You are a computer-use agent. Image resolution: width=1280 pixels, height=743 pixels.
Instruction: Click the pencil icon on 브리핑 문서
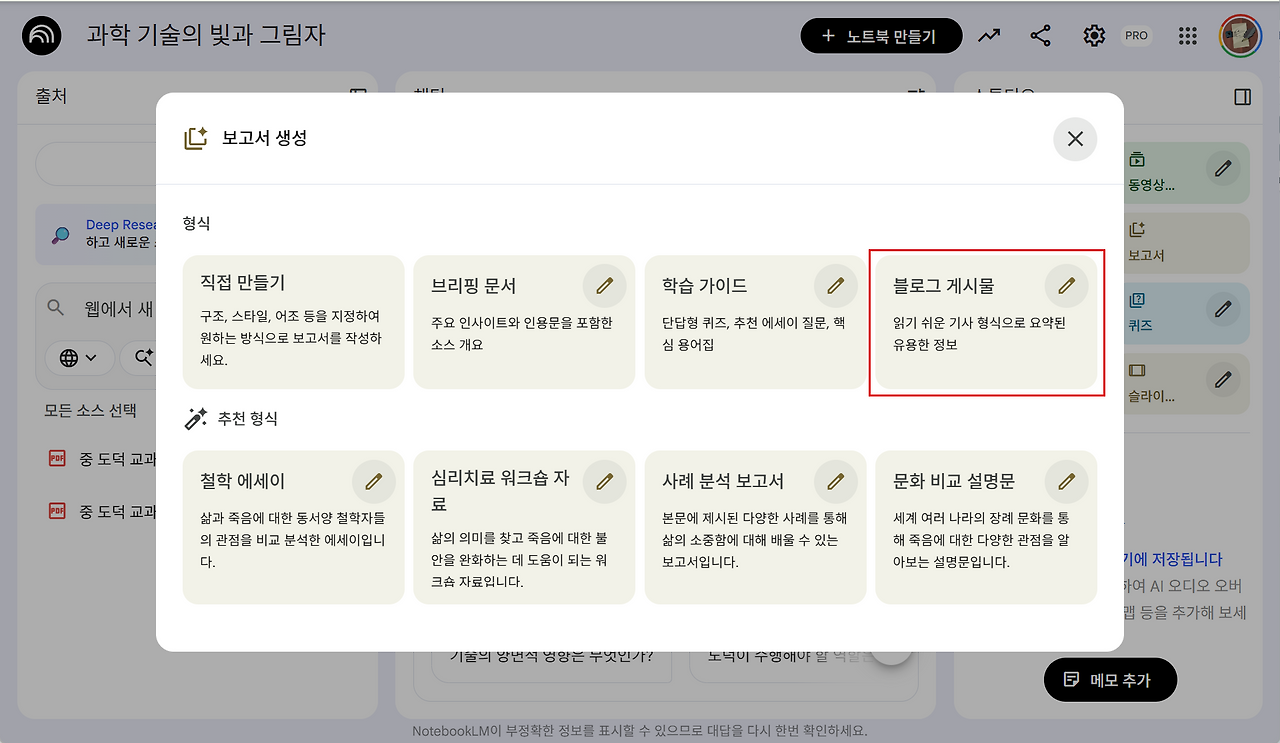click(x=604, y=286)
